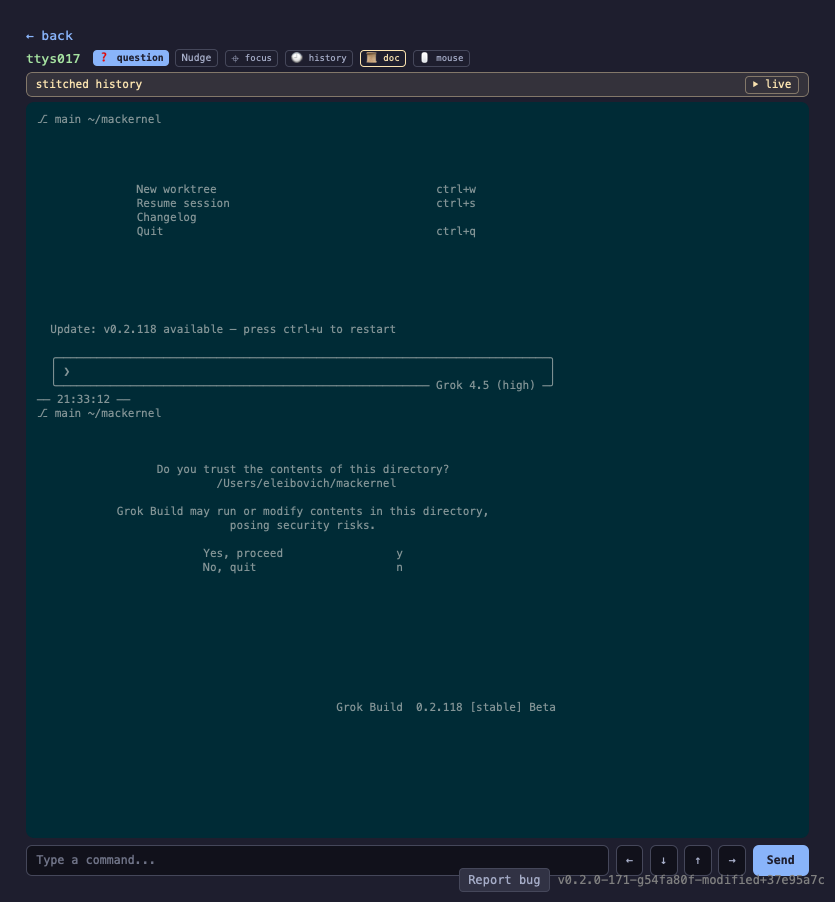Click the /Users/eleibovich/mackernel path

(307, 483)
